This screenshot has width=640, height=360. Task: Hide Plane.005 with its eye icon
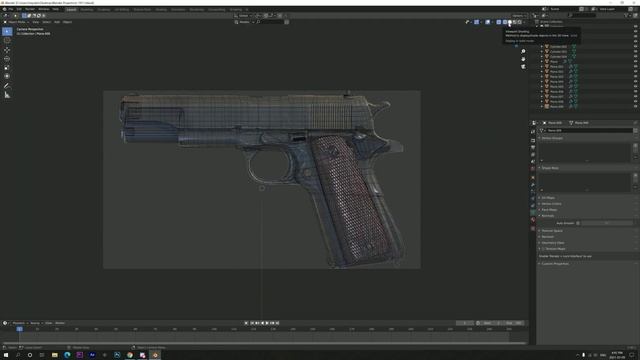(636, 87)
